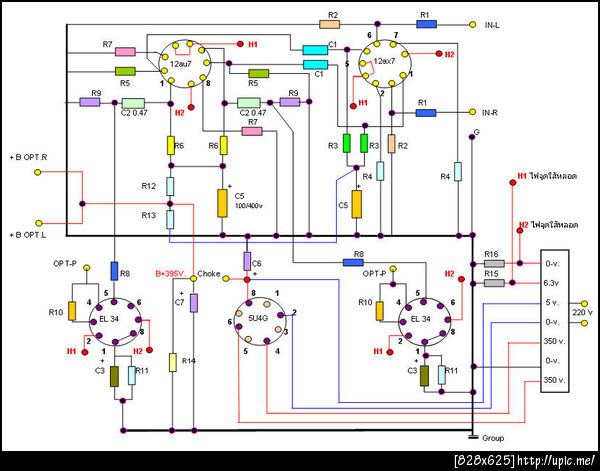Select the gray R16 resistor
Image resolution: width=600 pixels, height=471 pixels.
[494, 263]
